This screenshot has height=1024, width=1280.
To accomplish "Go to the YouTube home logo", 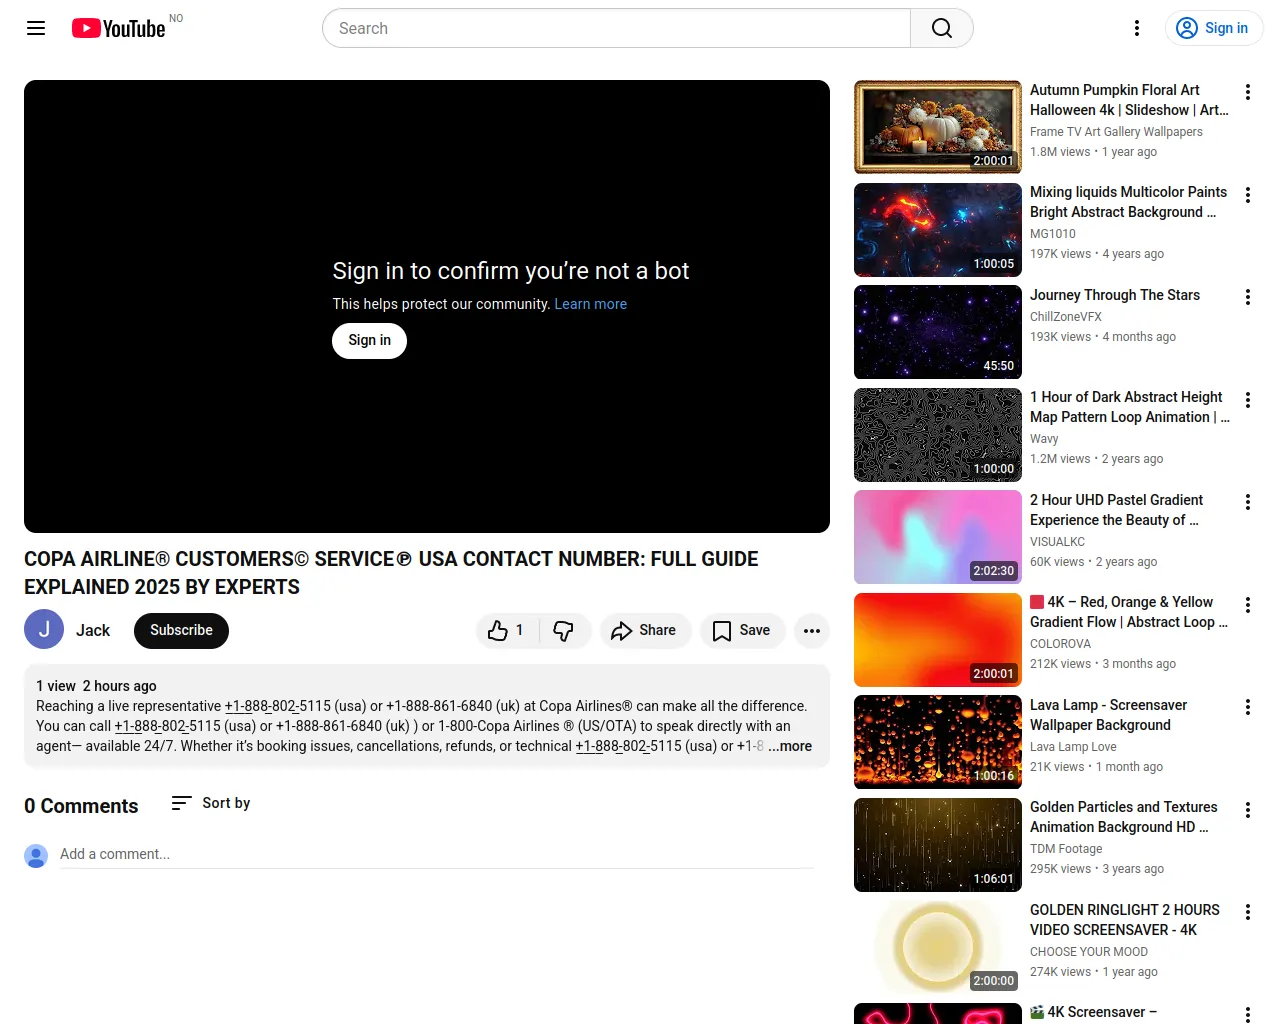I will pyautogui.click(x=119, y=28).
